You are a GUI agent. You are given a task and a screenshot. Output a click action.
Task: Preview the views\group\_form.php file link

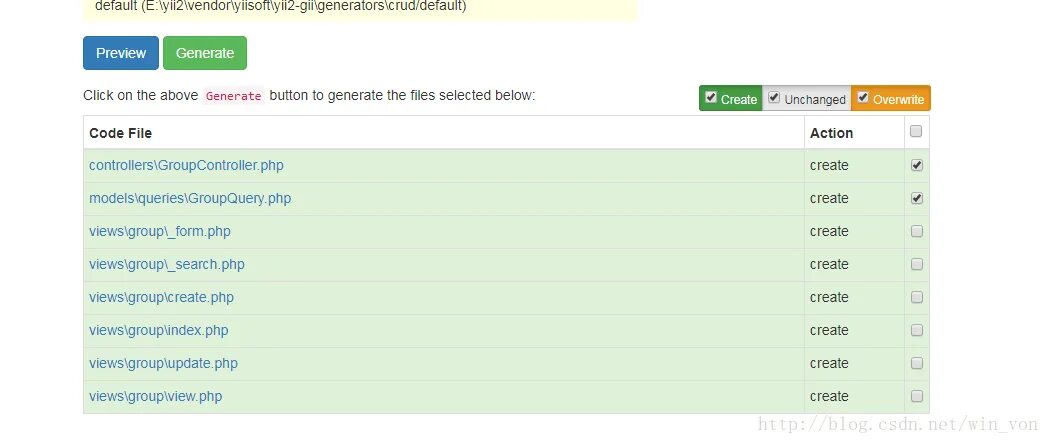(x=160, y=231)
